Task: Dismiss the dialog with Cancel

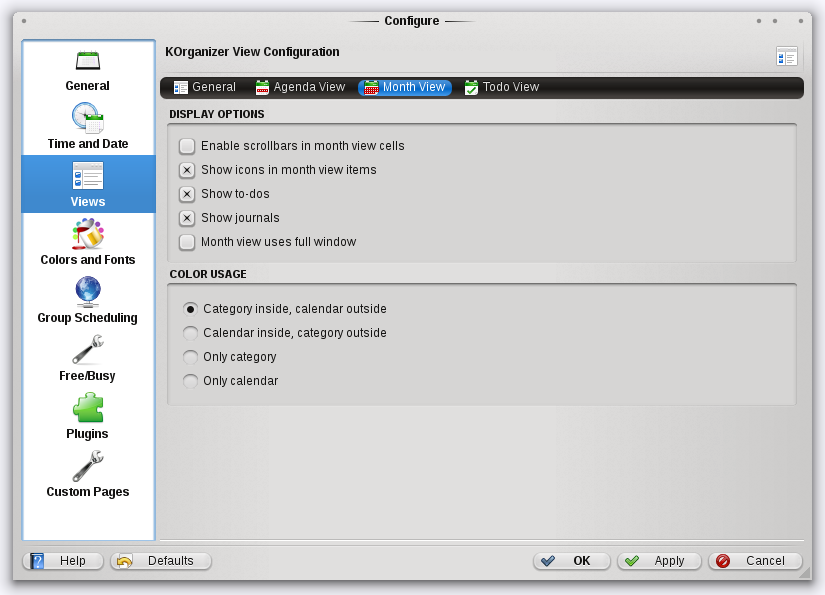Action: pos(755,561)
